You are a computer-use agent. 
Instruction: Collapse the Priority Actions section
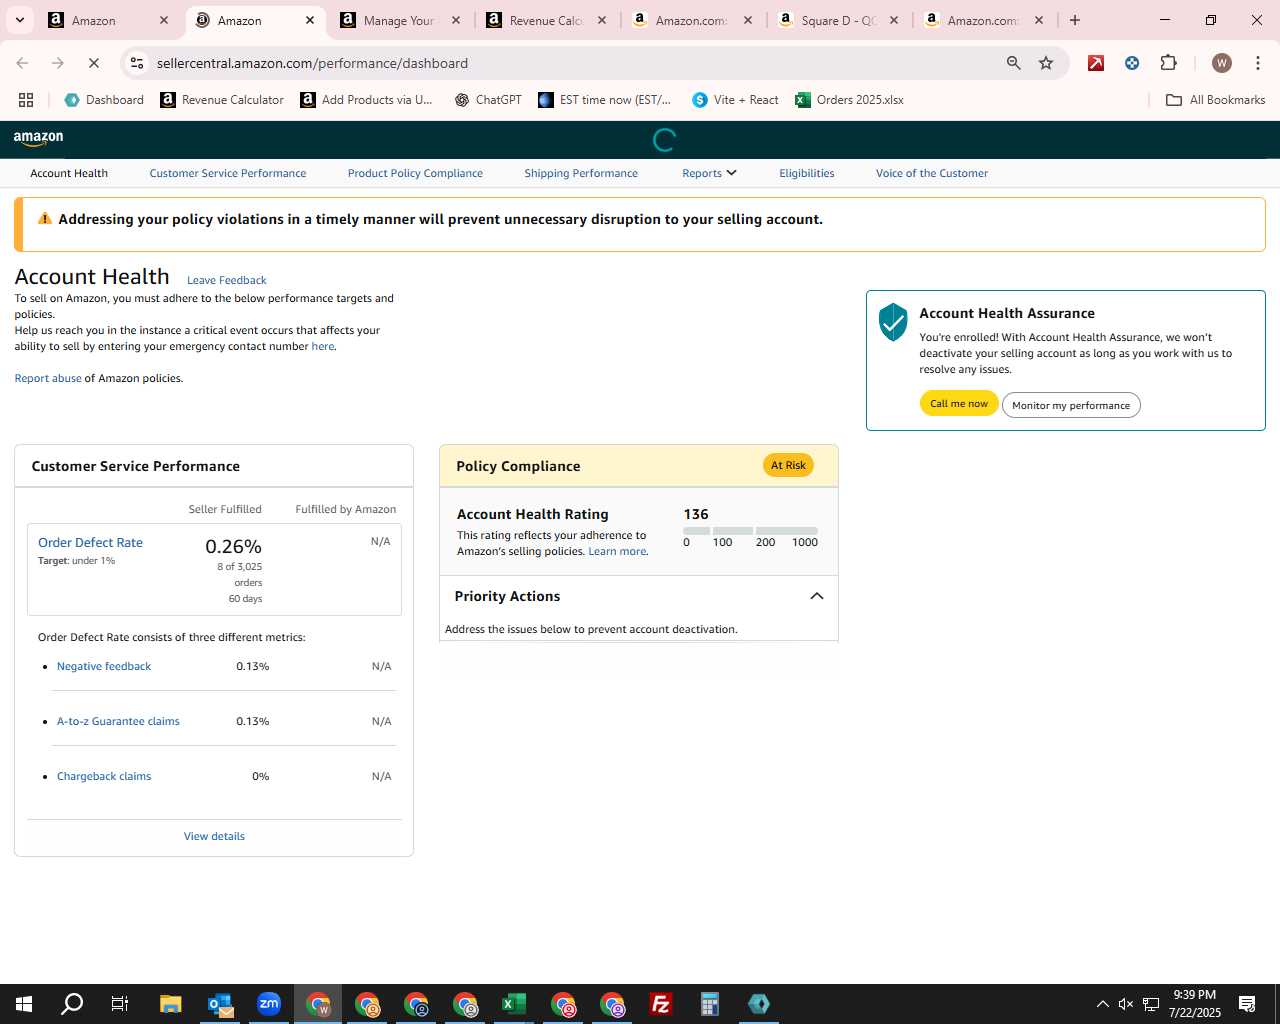point(816,596)
